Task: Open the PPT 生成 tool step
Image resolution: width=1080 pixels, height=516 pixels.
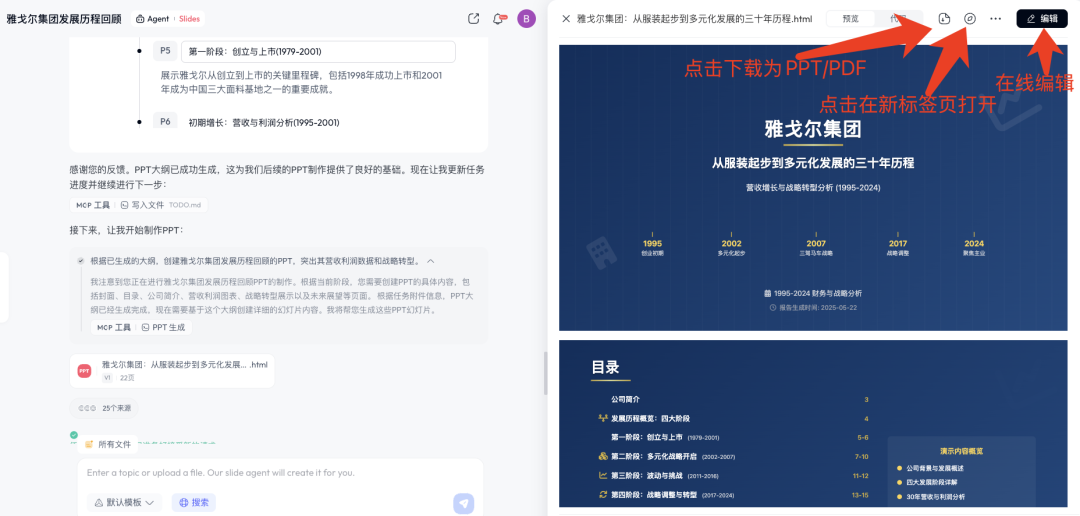Action: pyautogui.click(x=163, y=327)
